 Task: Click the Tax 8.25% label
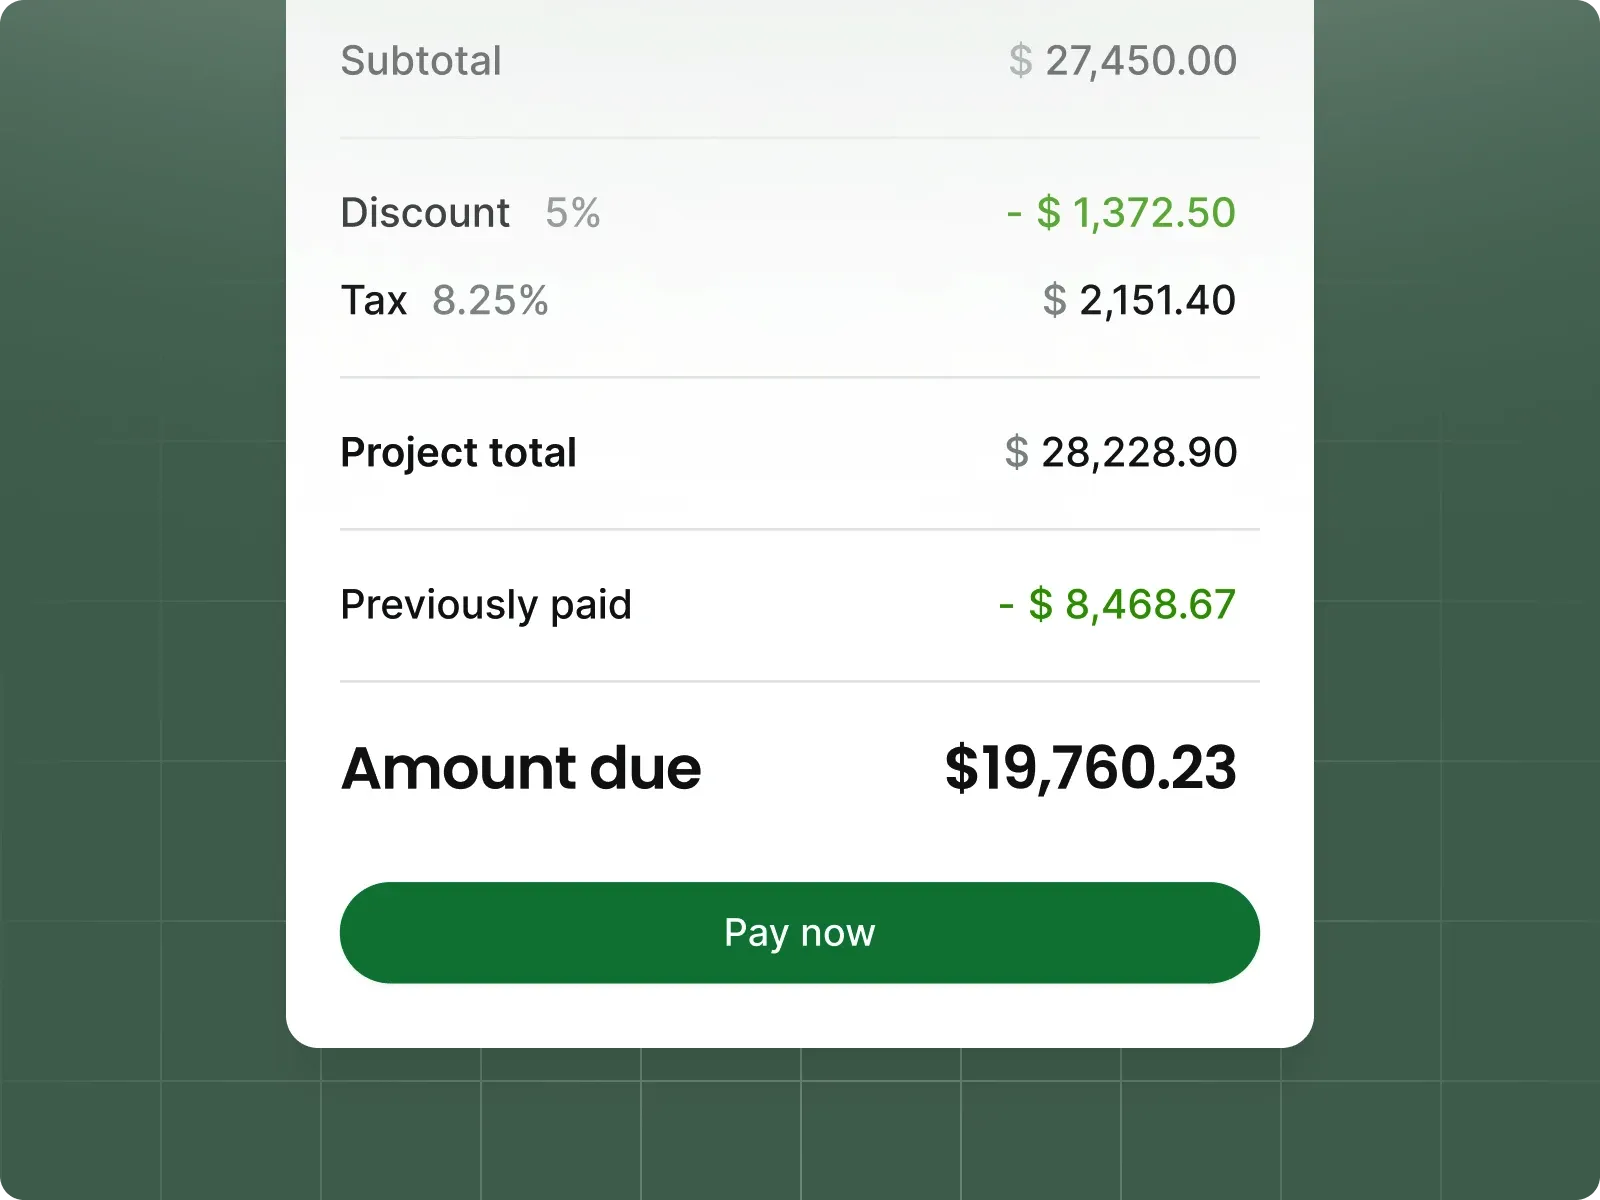374,300
